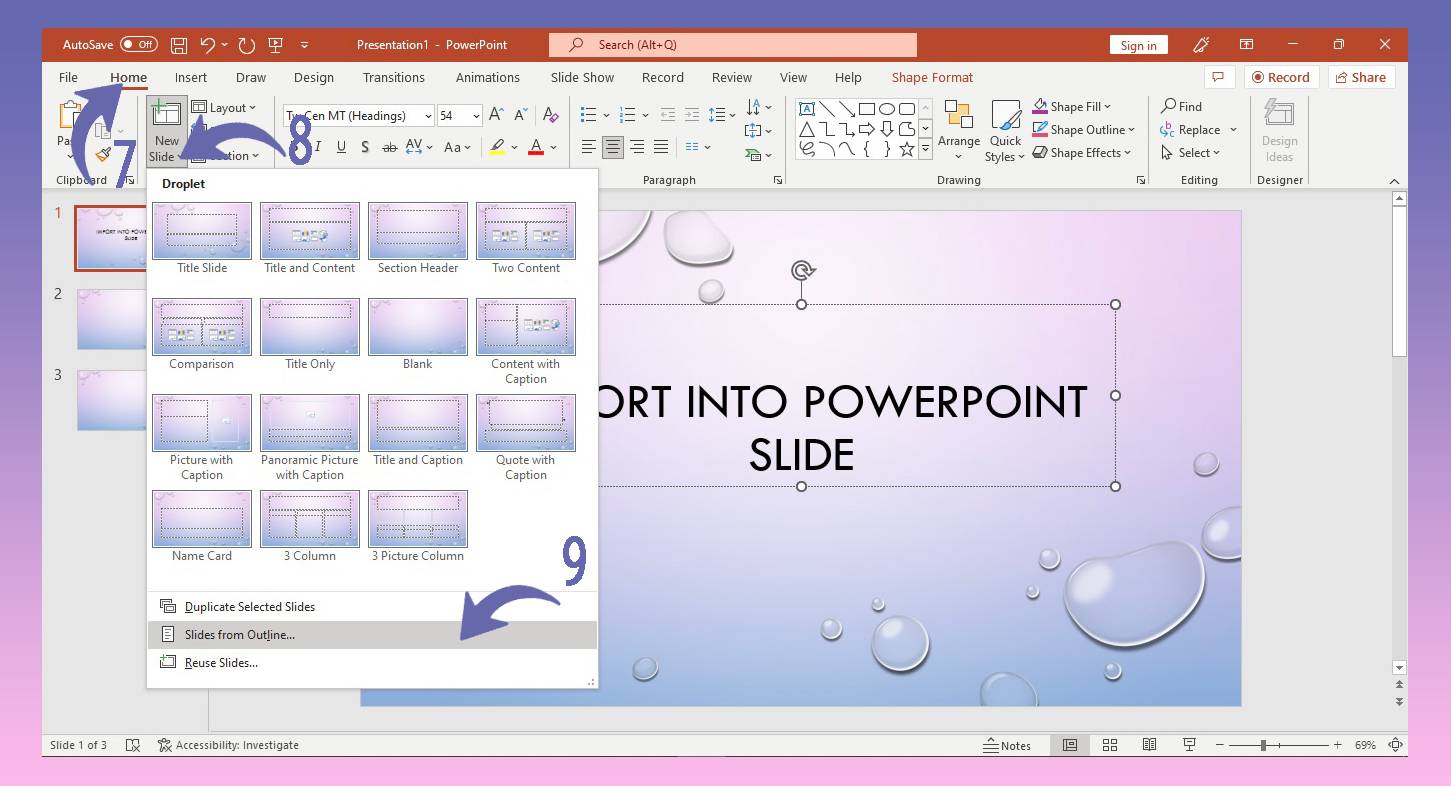Screen dimensions: 1451x786
Task: Toggle Notes pane
Action: (x=1007, y=745)
